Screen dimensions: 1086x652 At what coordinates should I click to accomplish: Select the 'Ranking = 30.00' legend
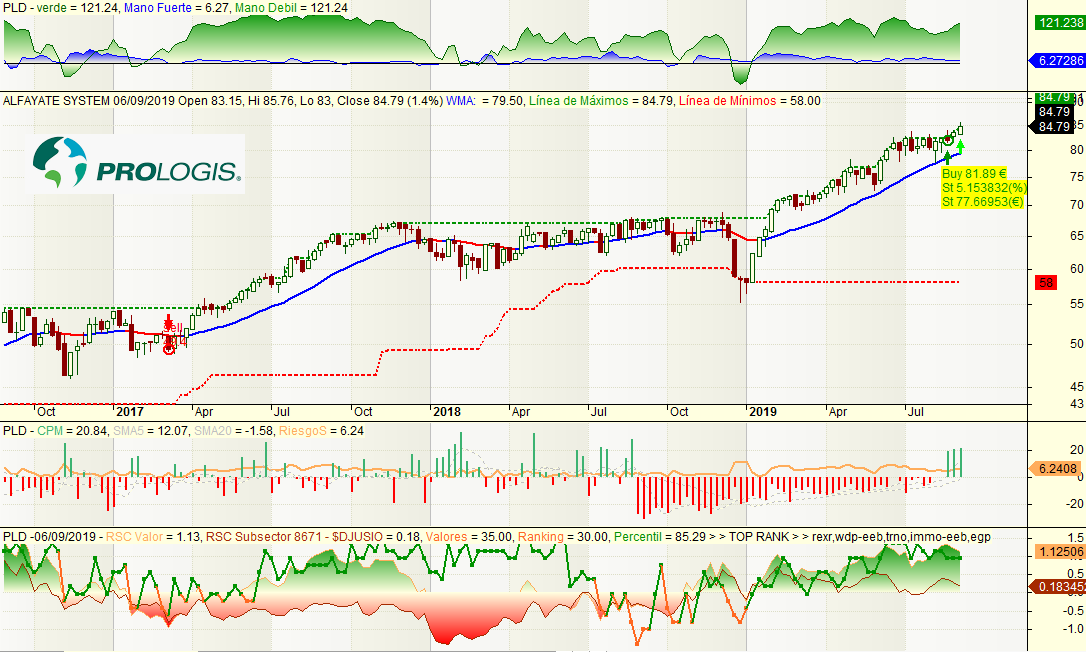point(563,537)
